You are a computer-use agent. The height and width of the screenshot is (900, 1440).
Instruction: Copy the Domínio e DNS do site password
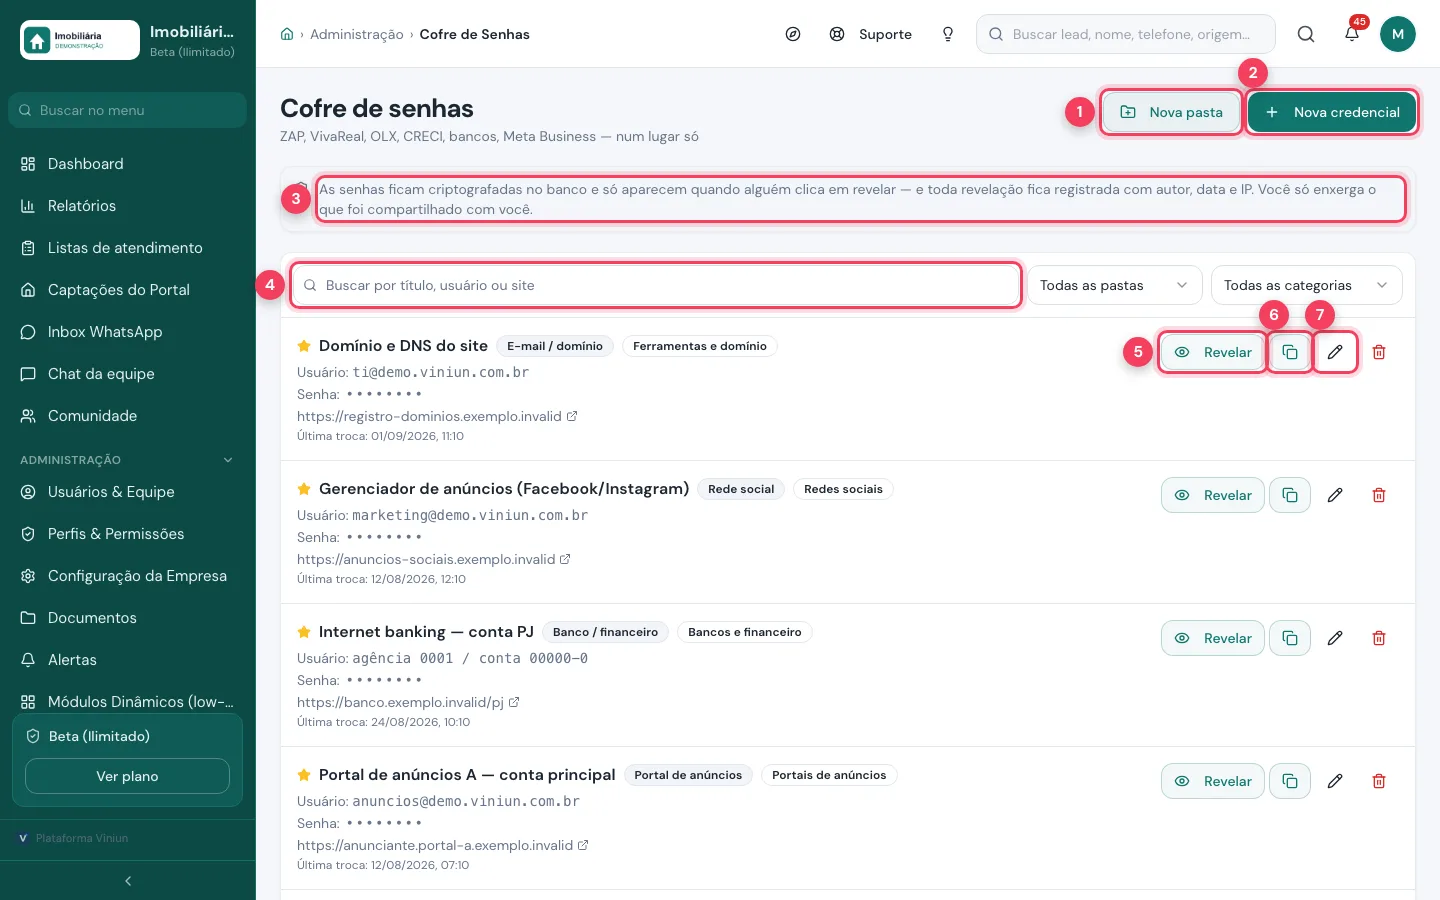pyautogui.click(x=1290, y=352)
